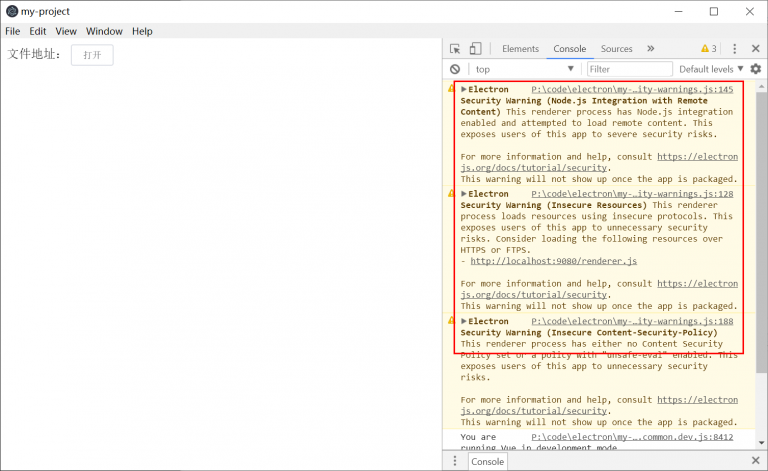Expand the Insecure Resources warning triangle
768x471 pixels.
(463, 193)
